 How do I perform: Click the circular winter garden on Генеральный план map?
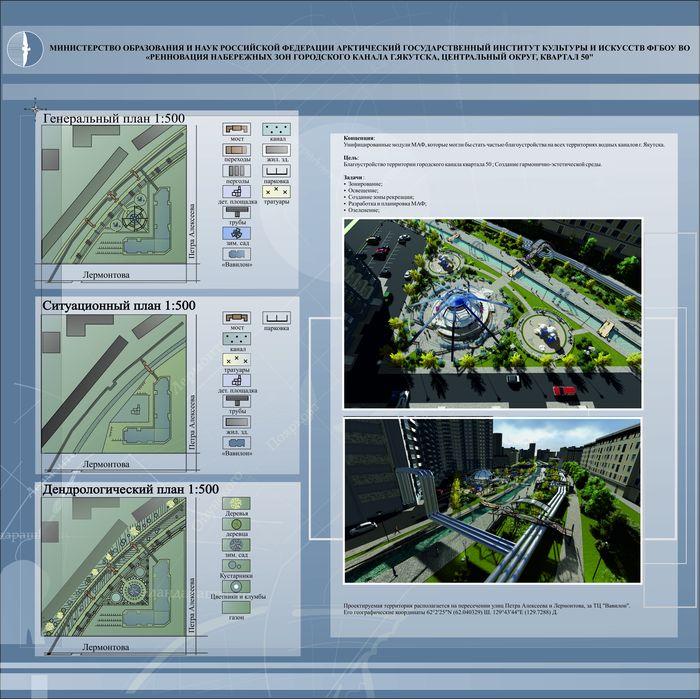(134, 218)
